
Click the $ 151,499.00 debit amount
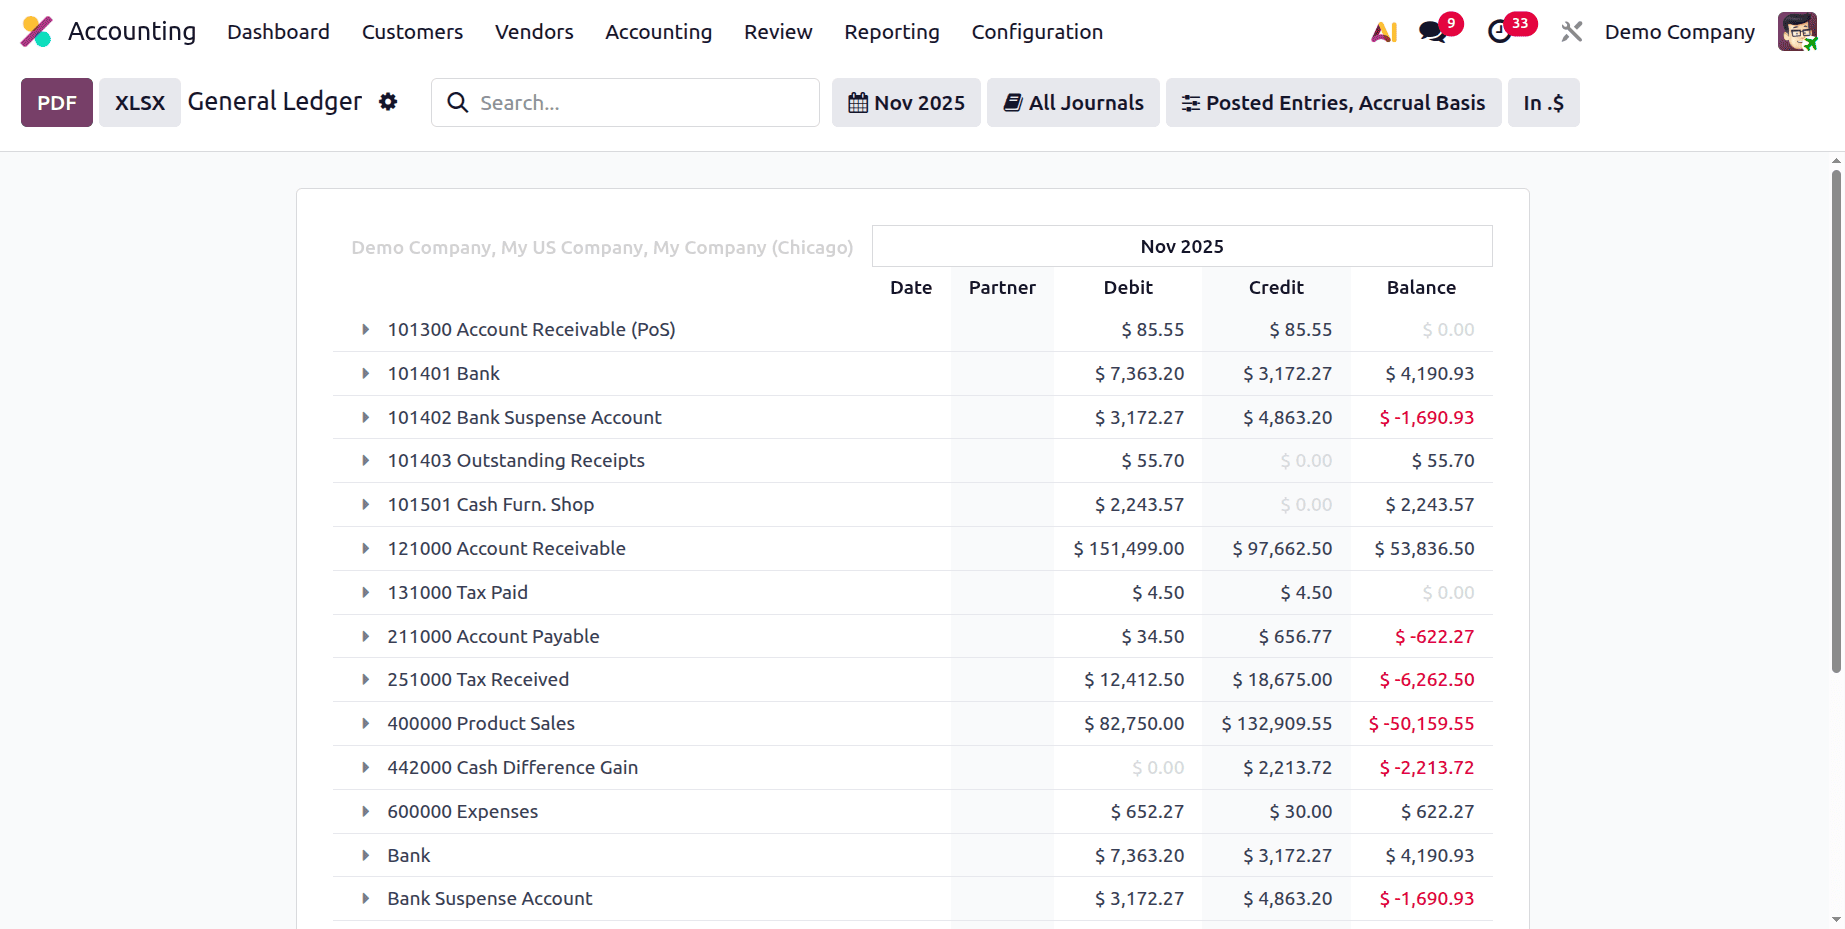1129,549
